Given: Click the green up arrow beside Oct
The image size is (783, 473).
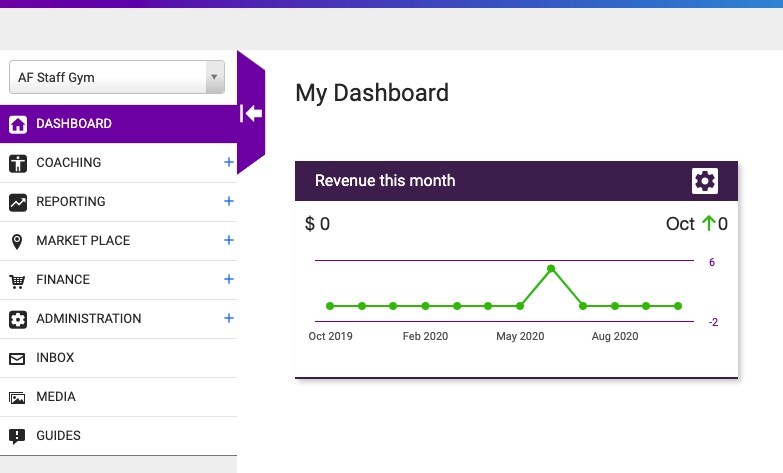Looking at the screenshot, I should click(x=708, y=223).
